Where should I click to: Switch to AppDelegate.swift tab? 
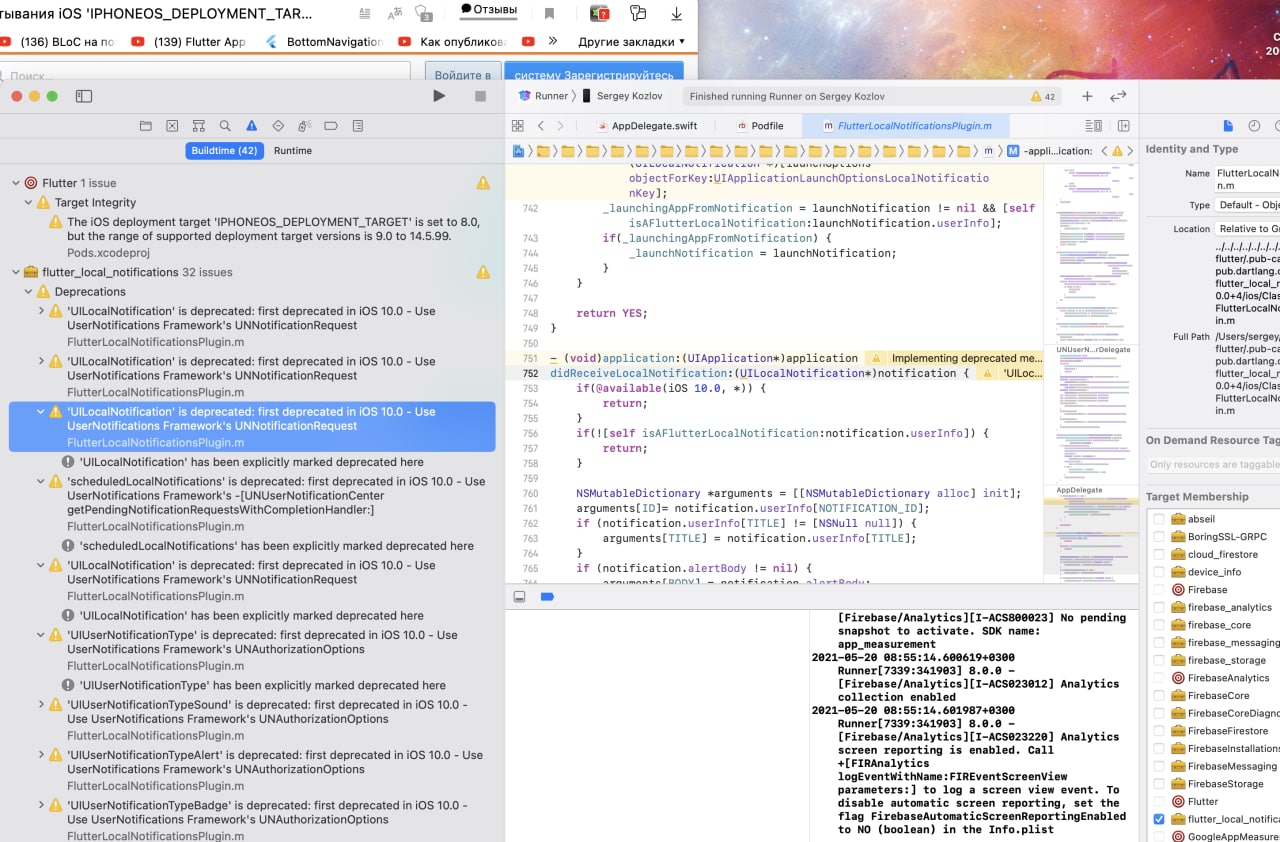coord(647,126)
